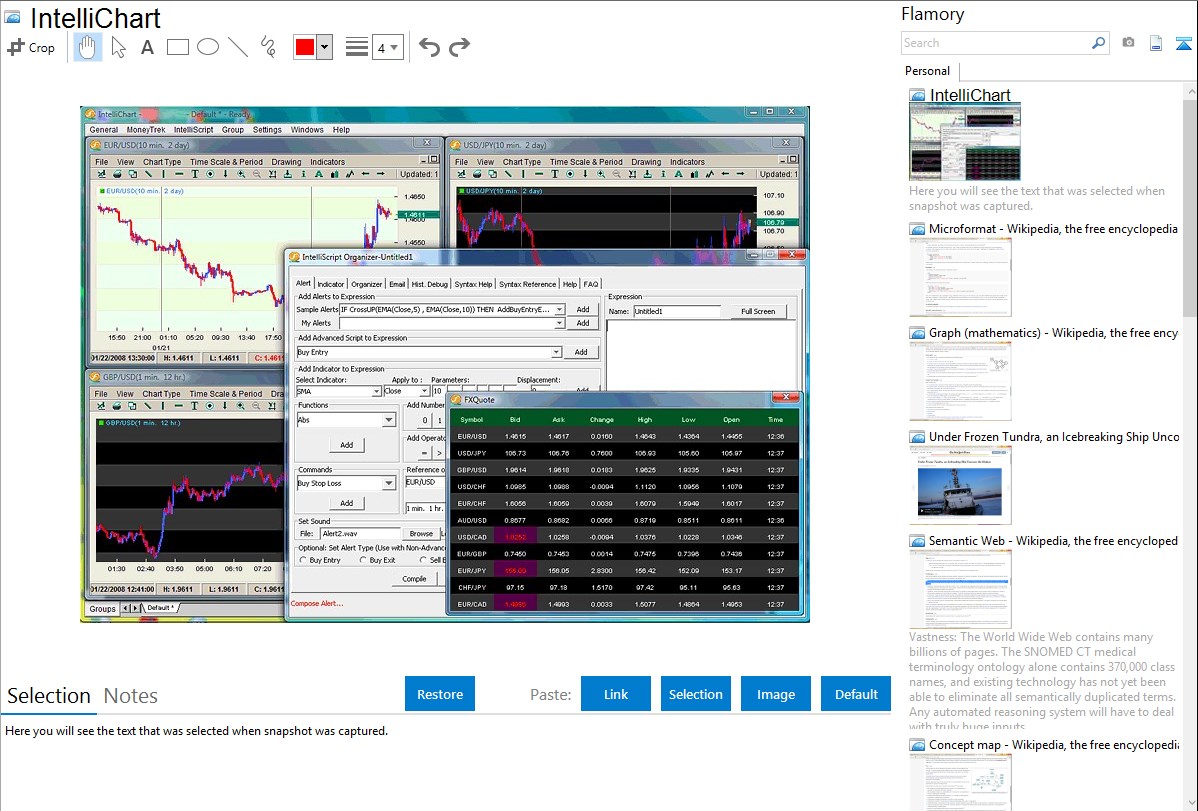Screen dimensions: 1198x811
Task: Click the IntelliChart window icon beside page title
Action: point(13,17)
